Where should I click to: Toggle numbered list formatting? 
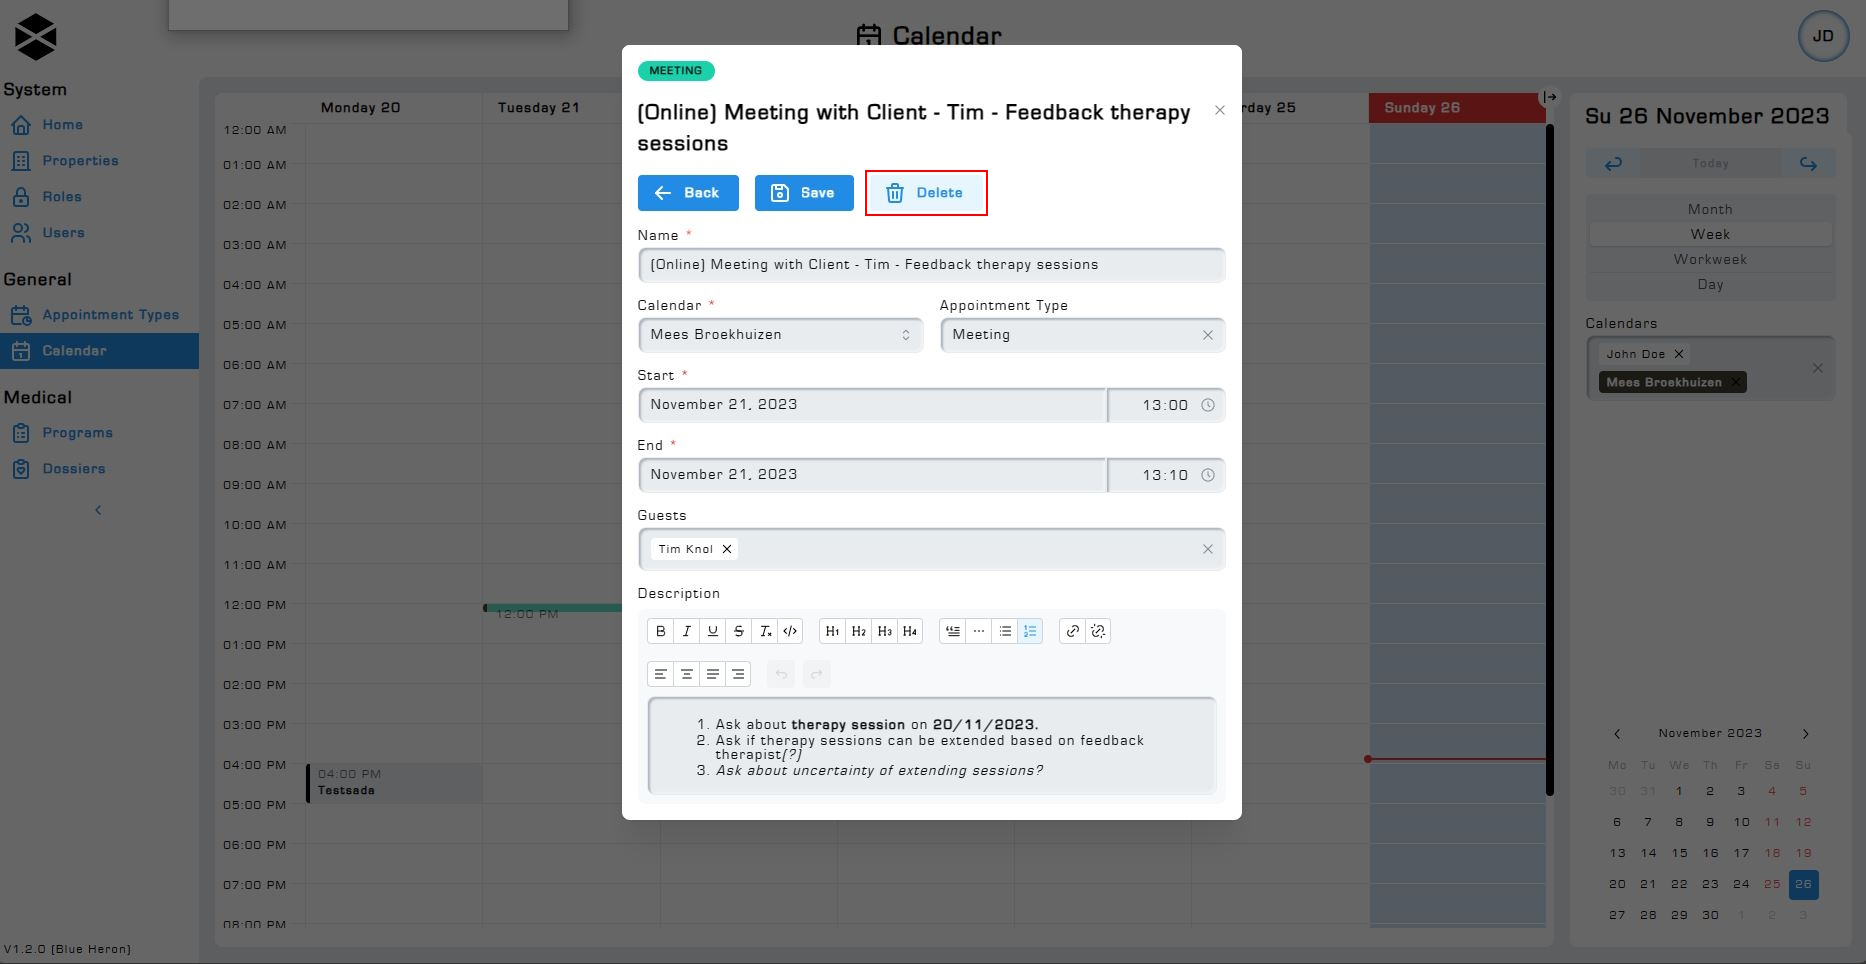[1030, 631]
